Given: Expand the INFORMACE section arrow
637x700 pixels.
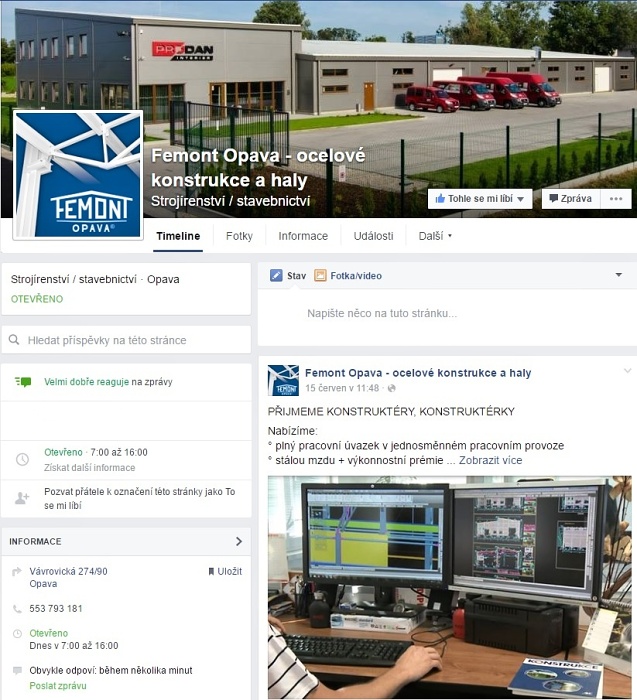Looking at the screenshot, I should click(x=239, y=541).
